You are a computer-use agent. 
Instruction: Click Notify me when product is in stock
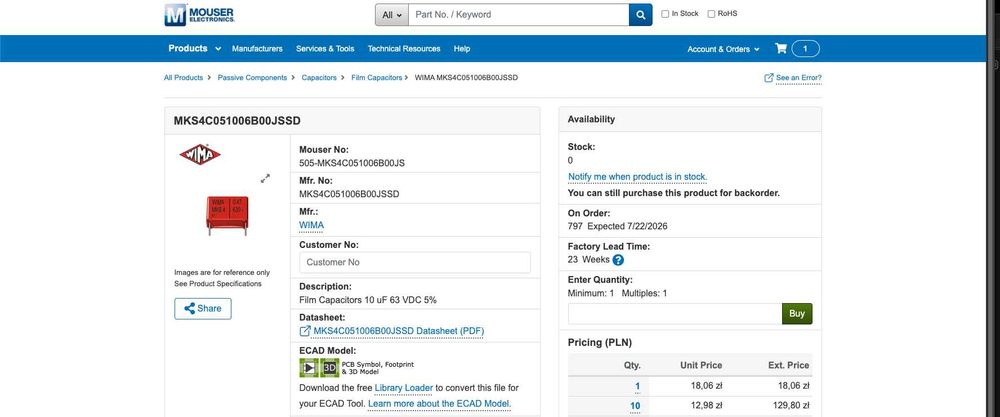pos(637,177)
